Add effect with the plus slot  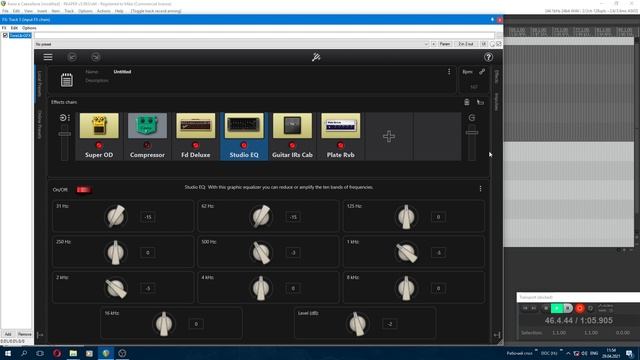coord(389,136)
